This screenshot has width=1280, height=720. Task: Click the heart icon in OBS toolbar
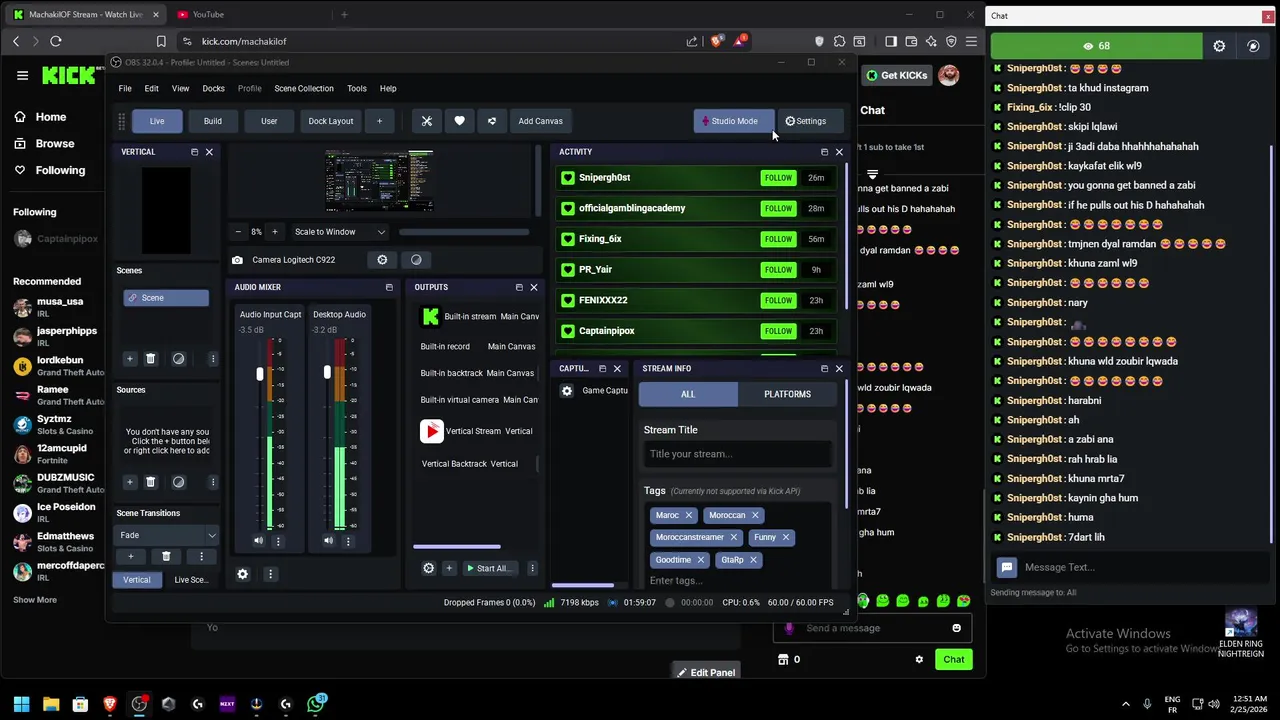click(x=459, y=121)
